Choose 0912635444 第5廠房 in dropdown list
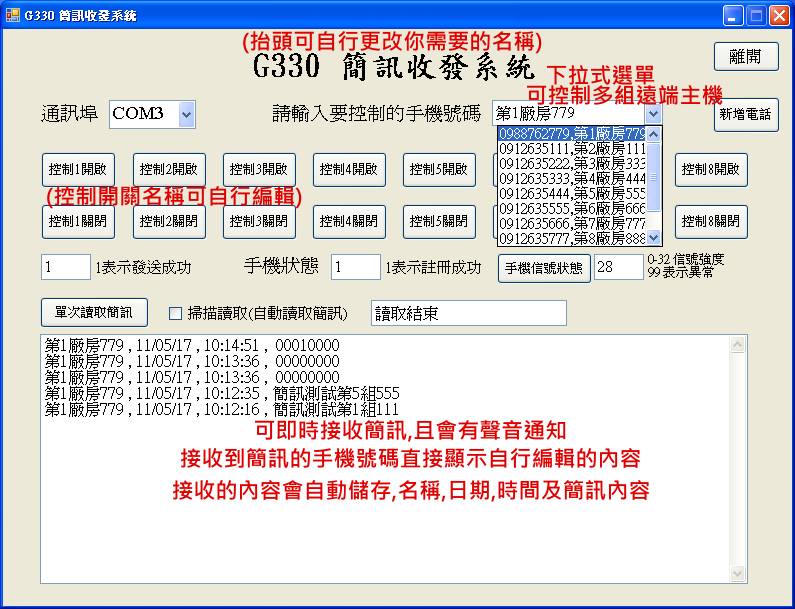Screen dimensions: 795x609 point(572,193)
